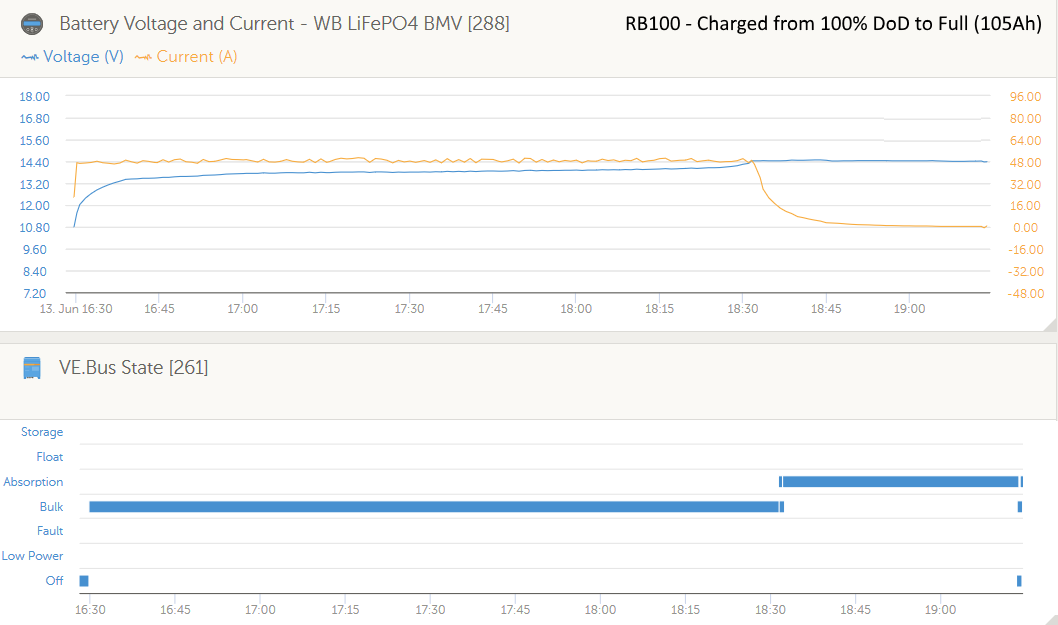
Task: Click the Low Power row label
Action: point(32,556)
